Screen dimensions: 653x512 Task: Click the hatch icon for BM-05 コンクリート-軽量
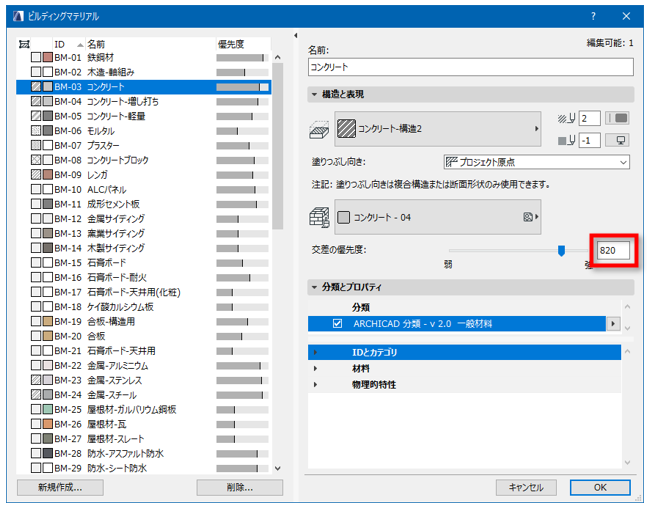pyautogui.click(x=36, y=116)
